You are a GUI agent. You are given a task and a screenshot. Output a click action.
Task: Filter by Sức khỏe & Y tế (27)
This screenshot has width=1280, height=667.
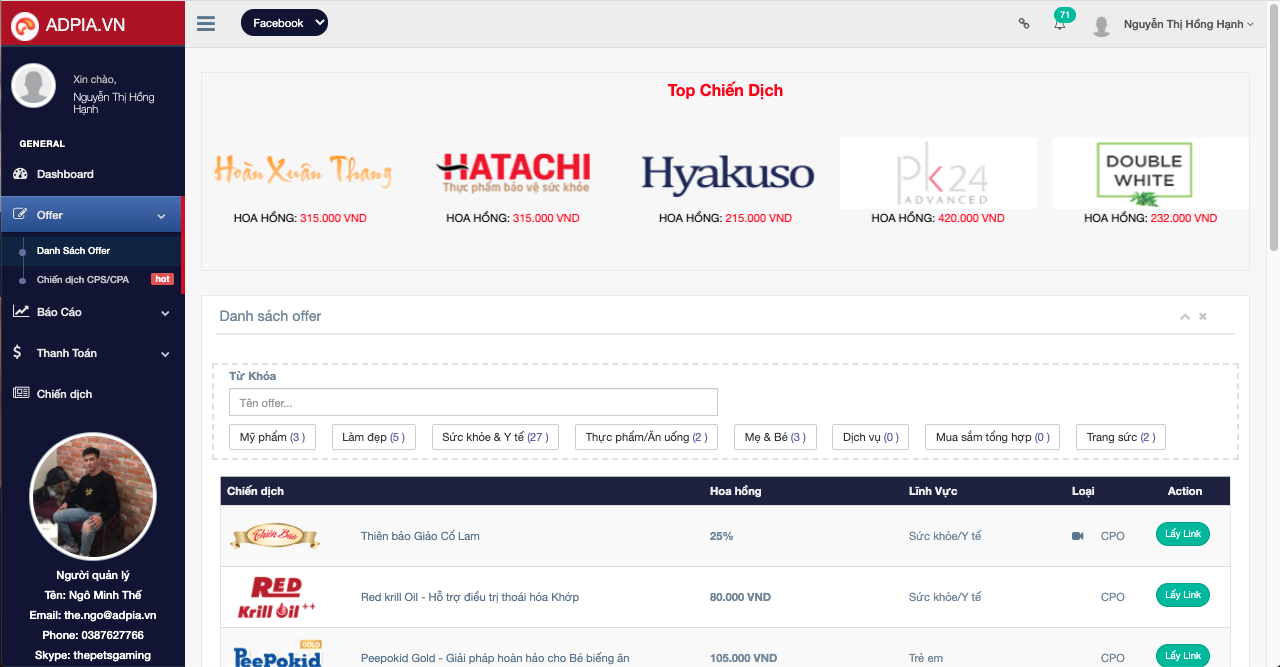(495, 437)
